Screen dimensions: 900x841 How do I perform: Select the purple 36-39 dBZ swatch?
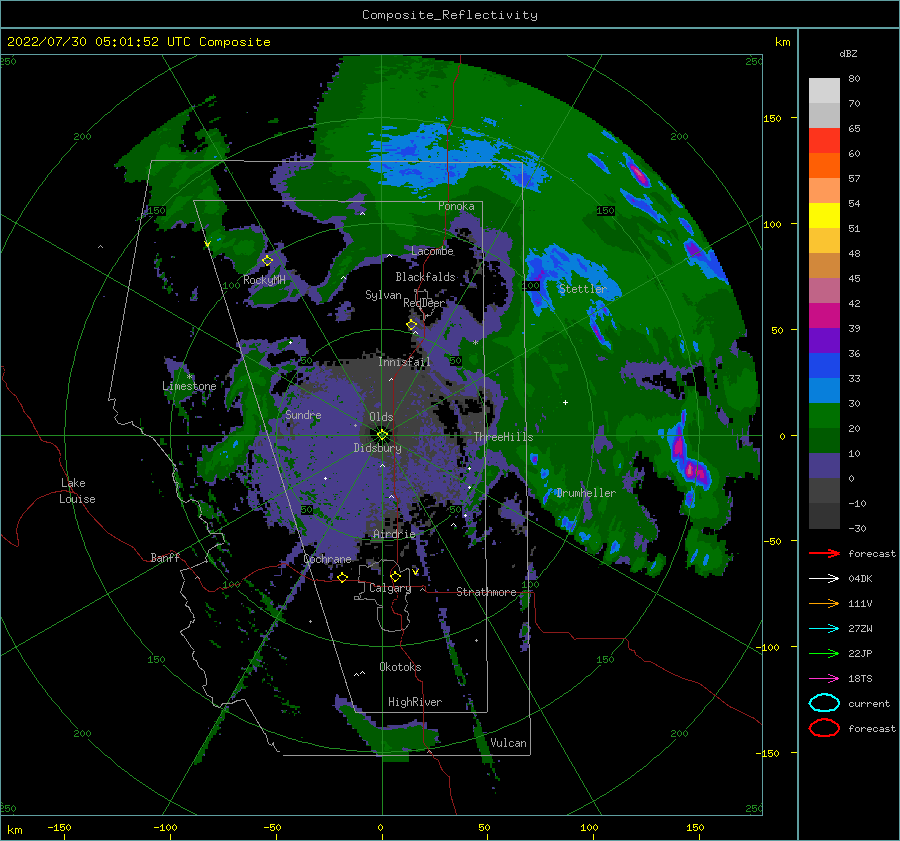tap(824, 341)
